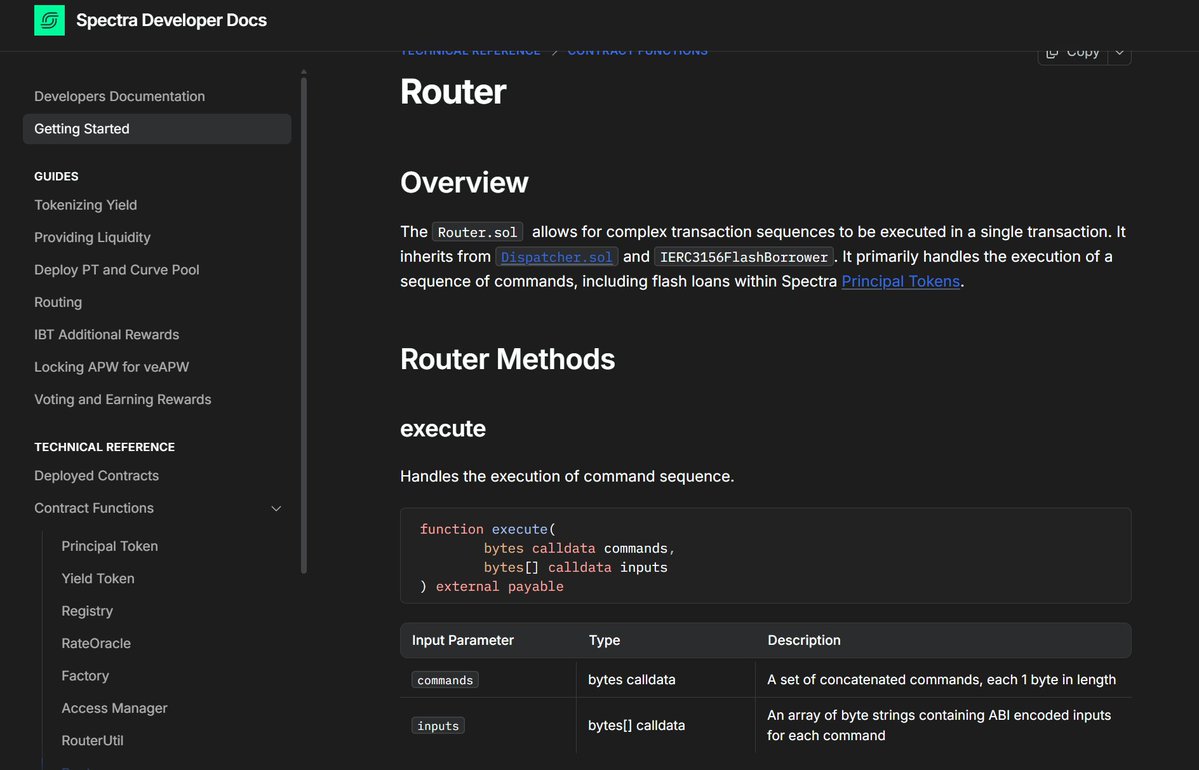This screenshot has width=1199, height=770.
Task: Follow the Principal Tokens link
Action: [x=901, y=281]
